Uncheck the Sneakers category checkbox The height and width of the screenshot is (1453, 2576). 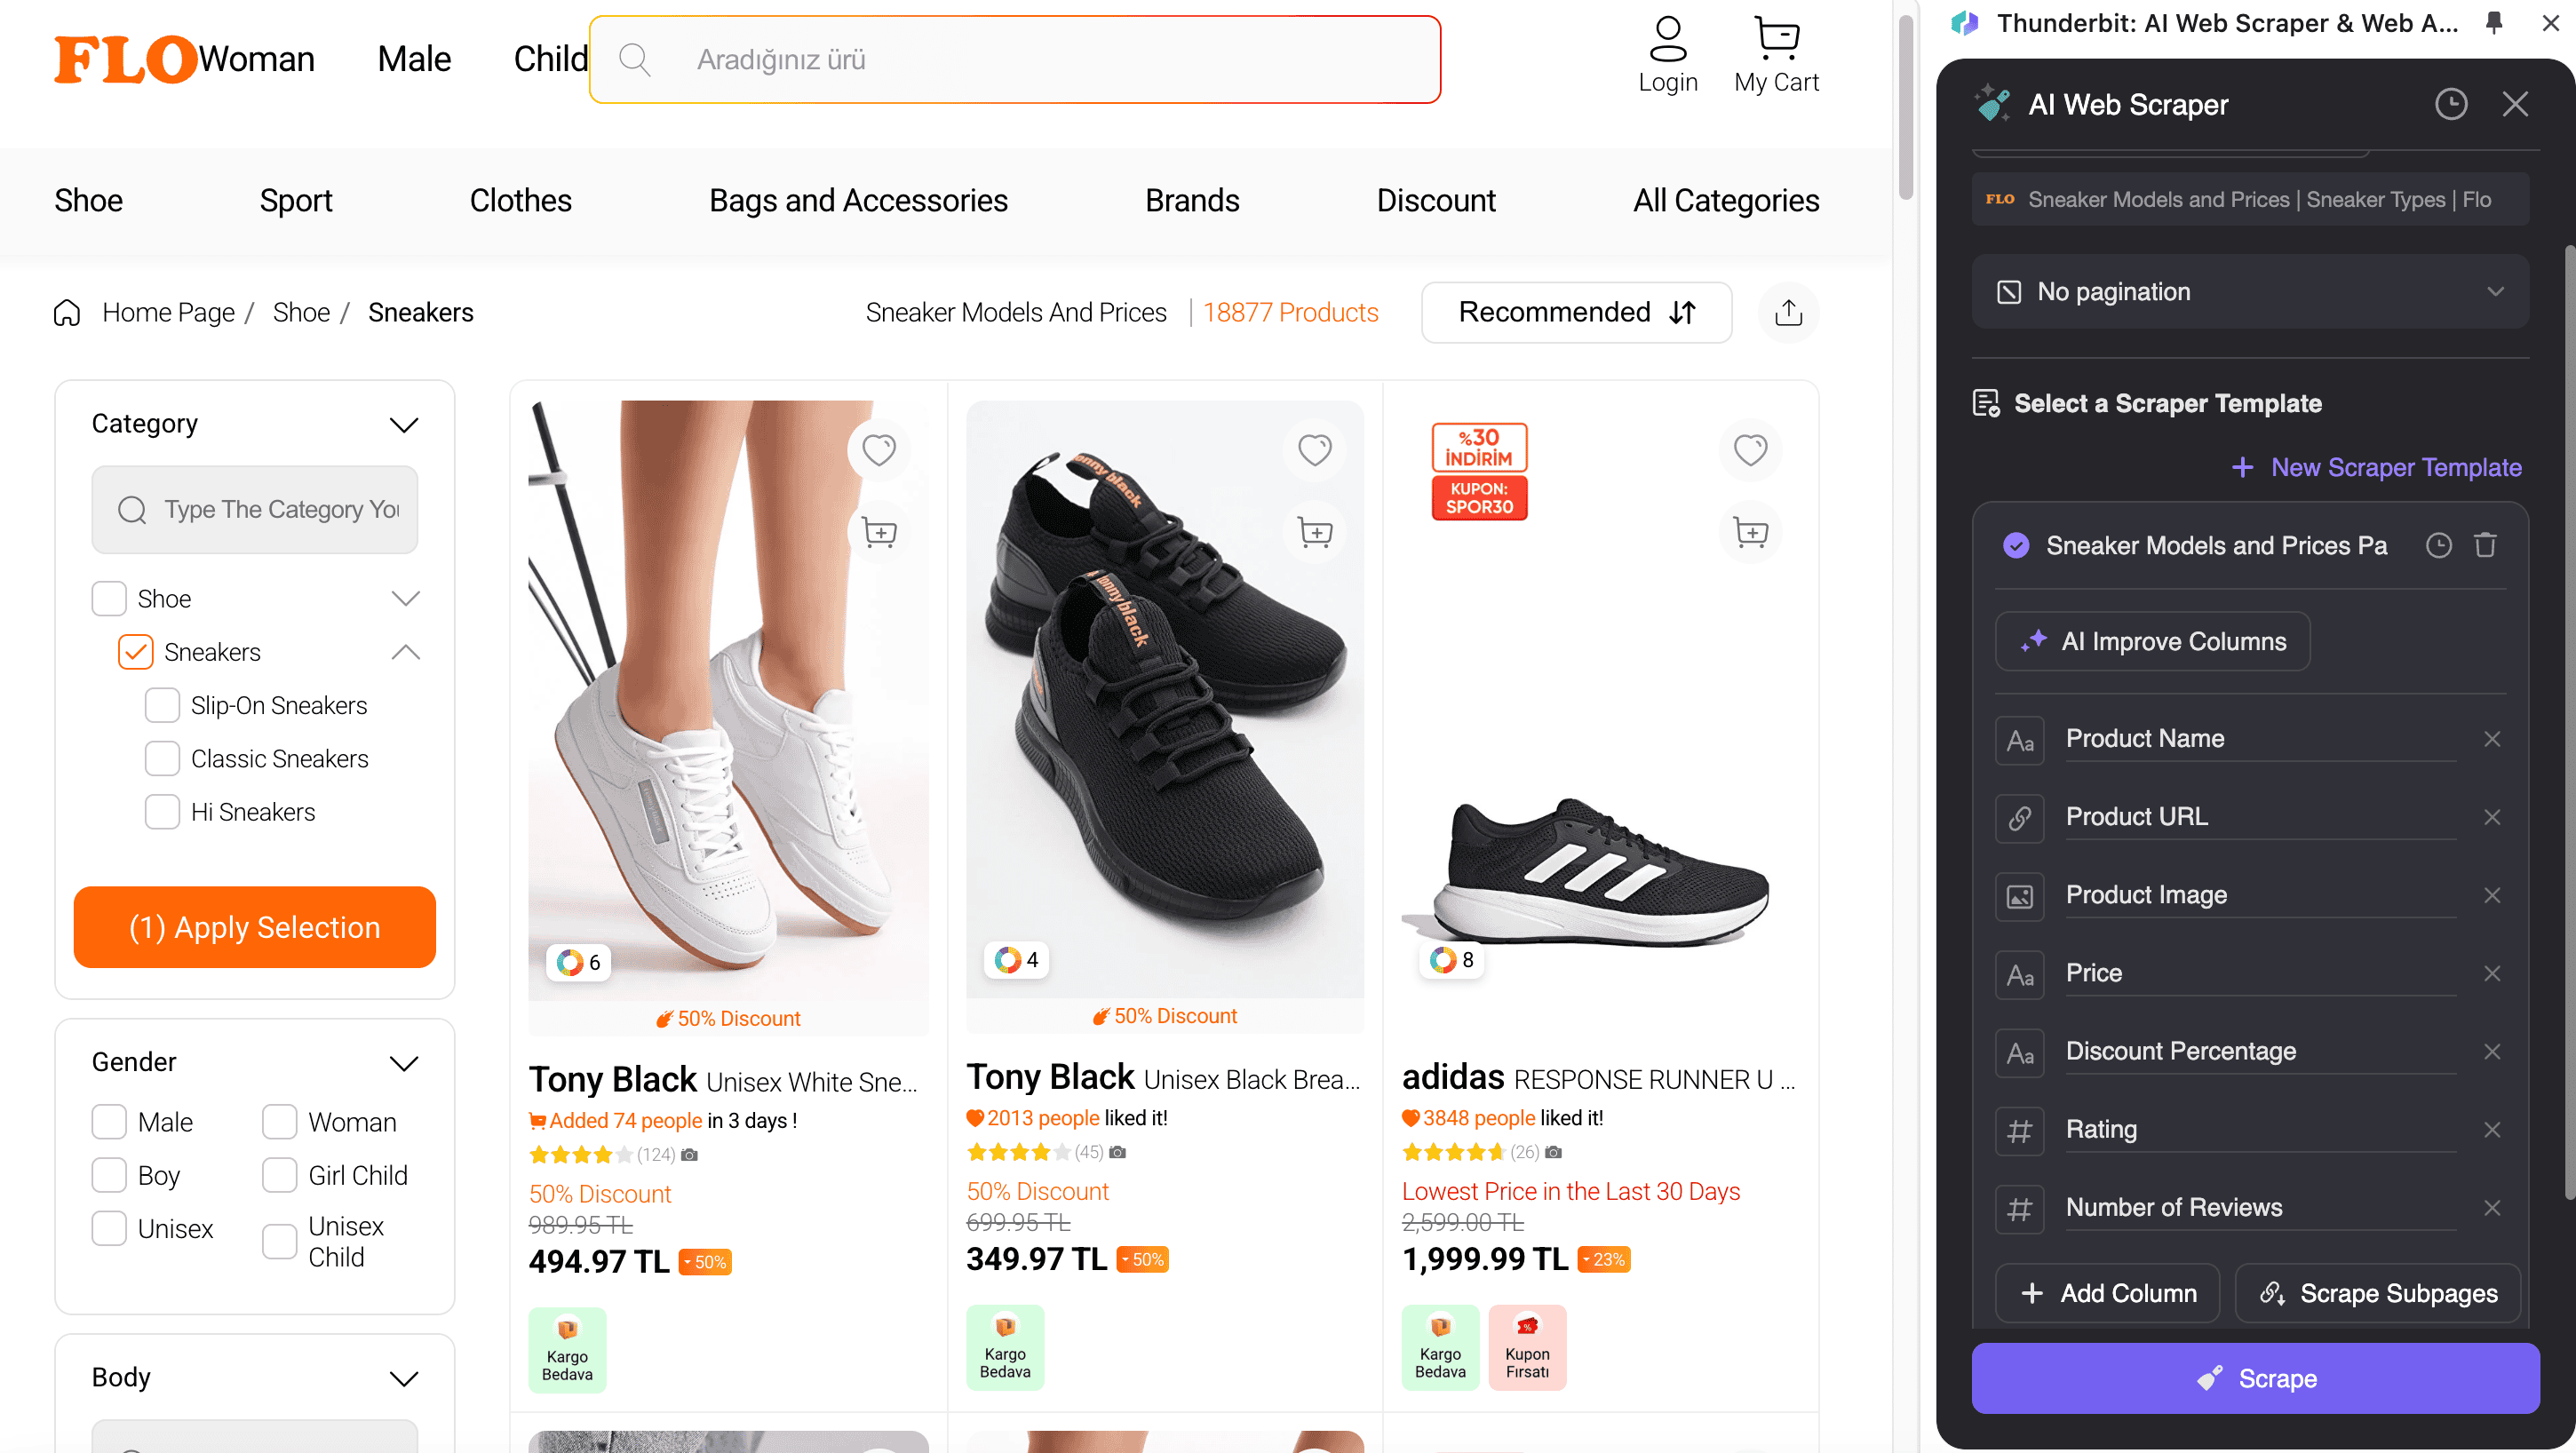[x=136, y=652]
